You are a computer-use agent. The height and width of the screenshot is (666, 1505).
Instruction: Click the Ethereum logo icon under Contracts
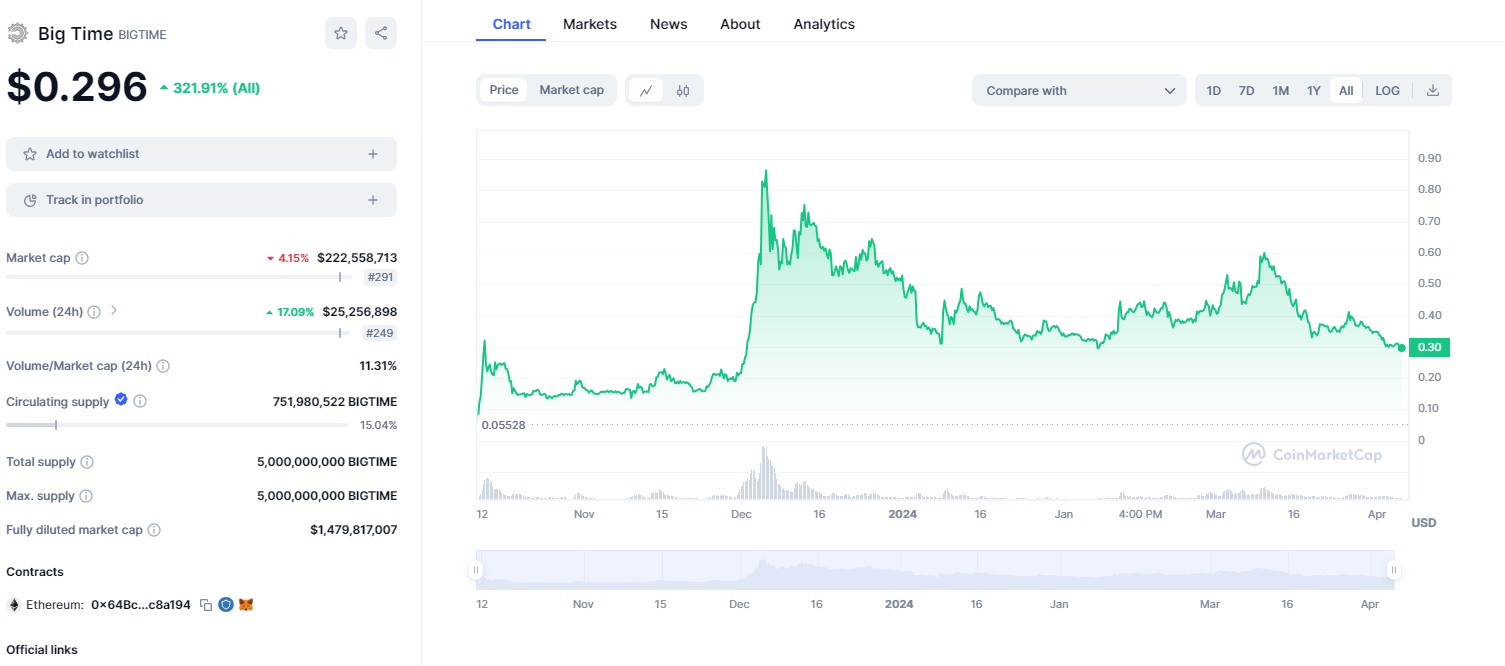pyautogui.click(x=14, y=605)
